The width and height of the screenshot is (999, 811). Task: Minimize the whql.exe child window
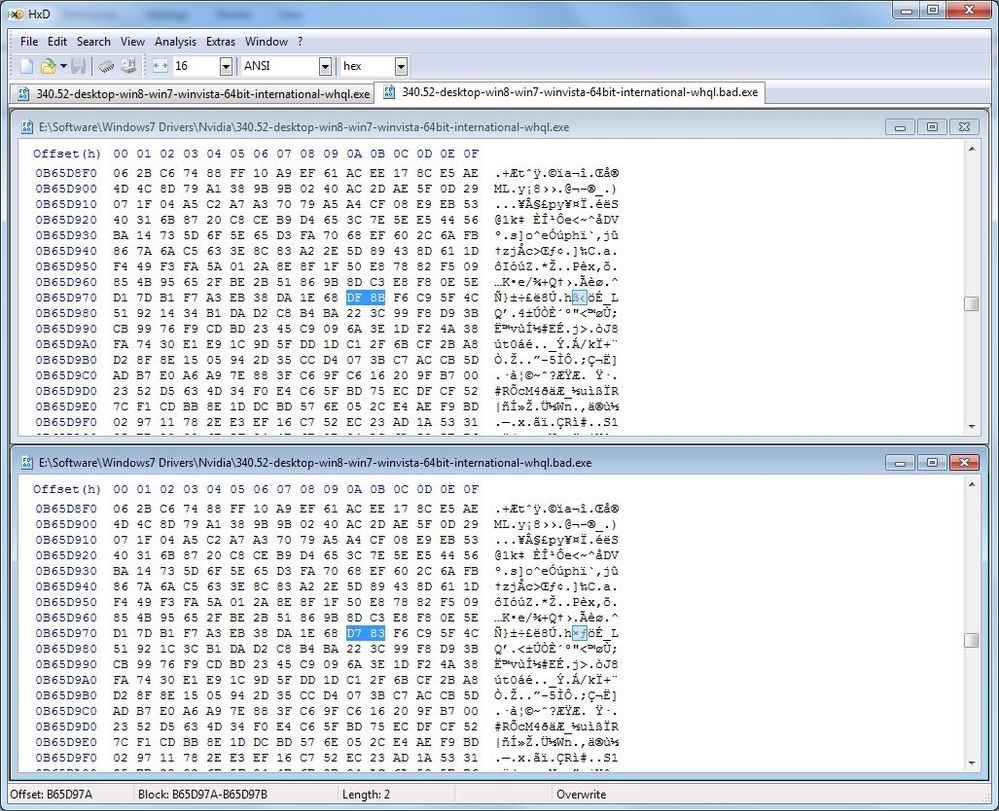900,127
